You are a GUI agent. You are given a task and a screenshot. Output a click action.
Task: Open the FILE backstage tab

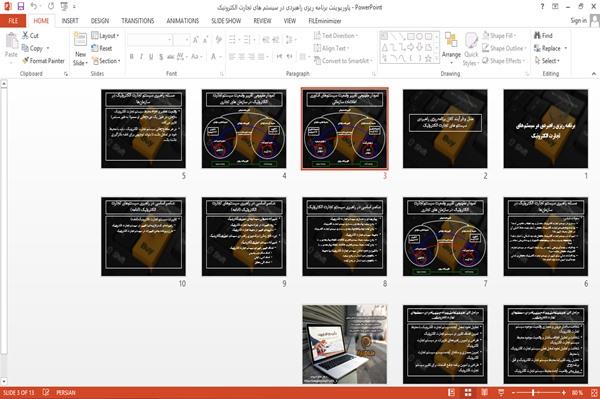tap(13, 21)
